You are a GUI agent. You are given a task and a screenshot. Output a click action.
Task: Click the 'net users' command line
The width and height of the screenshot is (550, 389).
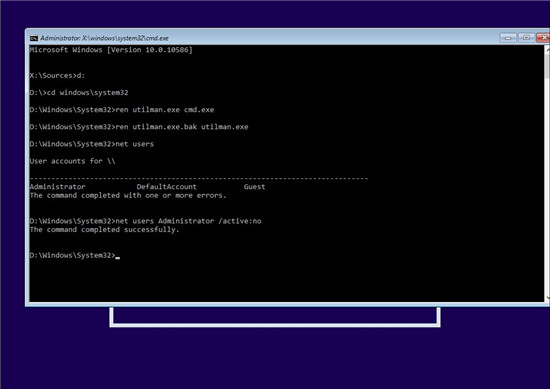(x=92, y=144)
